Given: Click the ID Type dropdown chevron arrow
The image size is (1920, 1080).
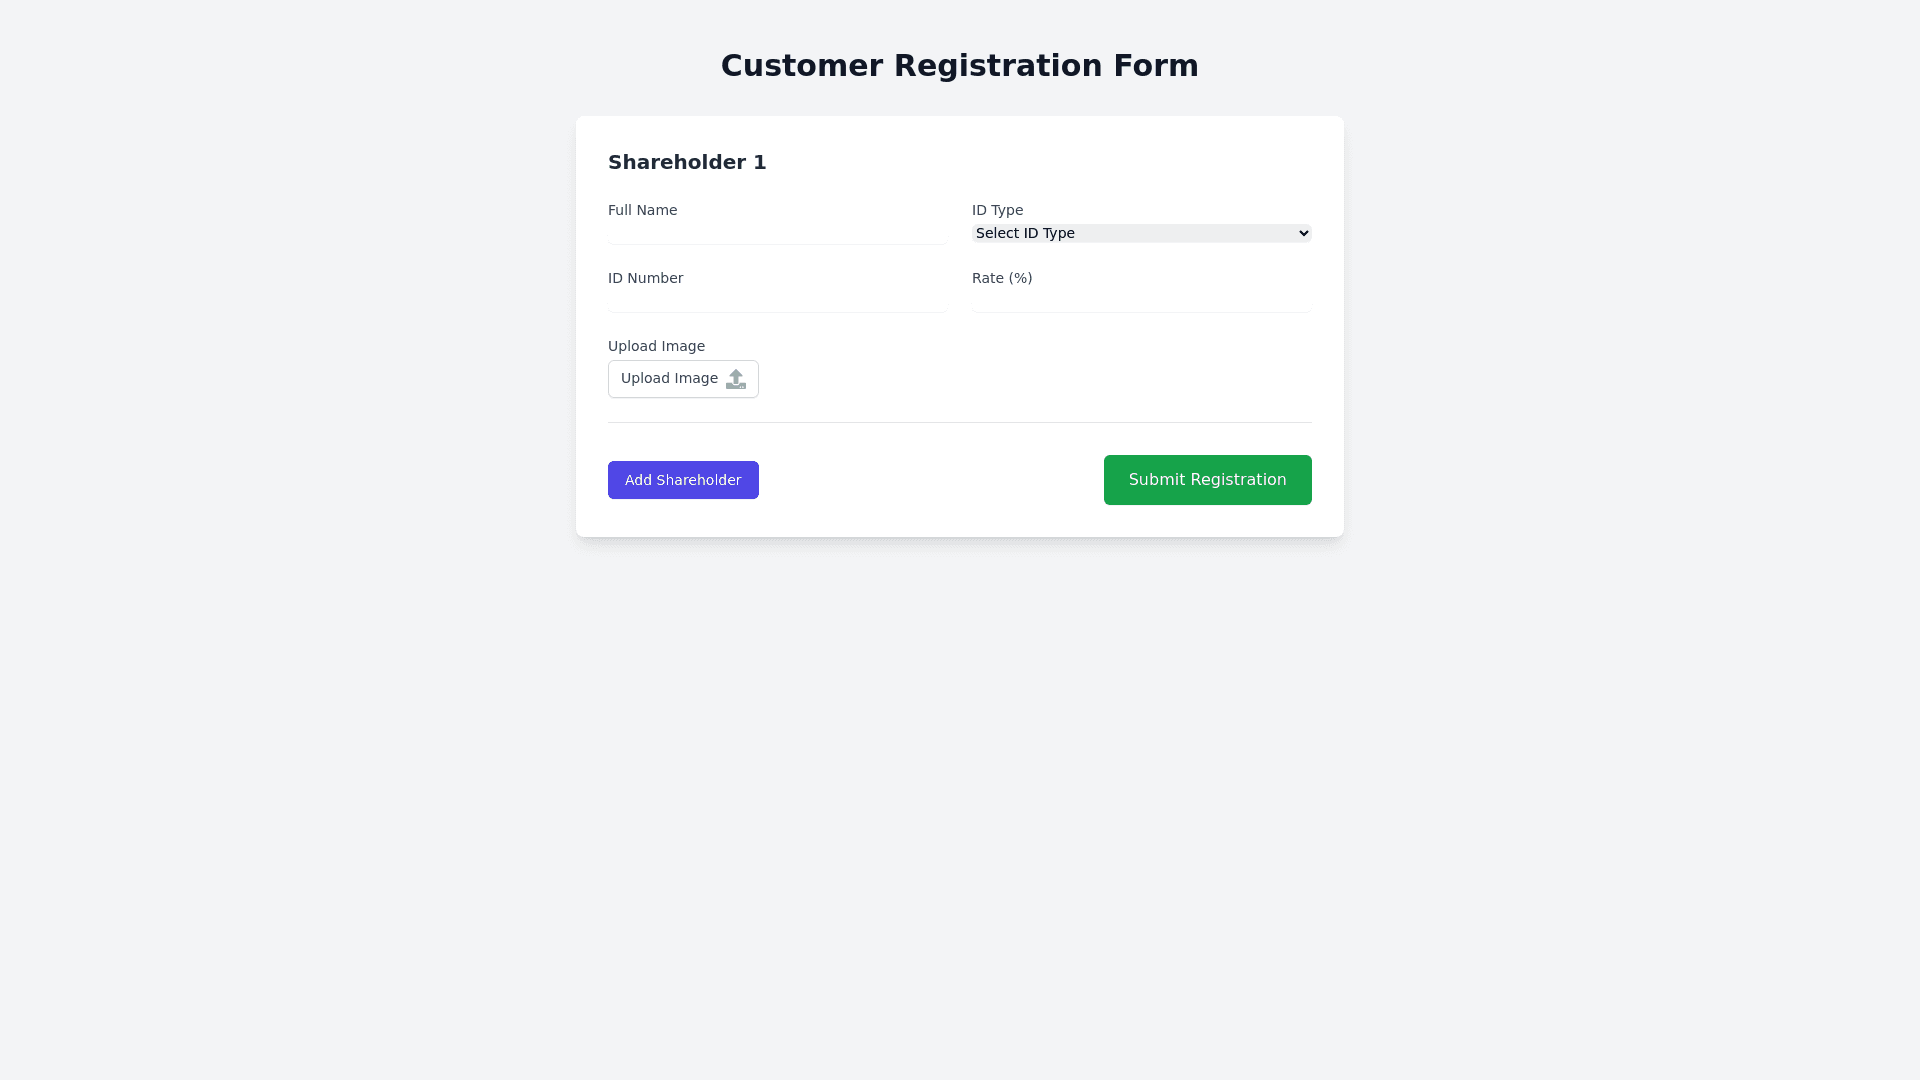Looking at the screenshot, I should click(1303, 233).
